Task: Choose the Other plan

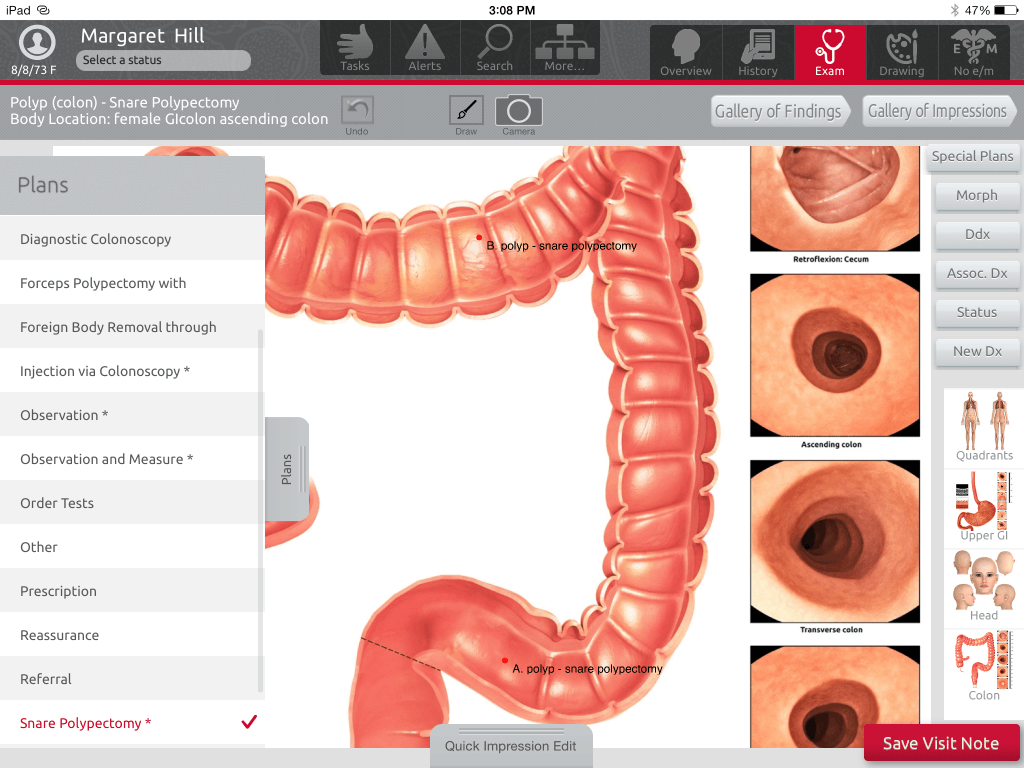Action: [x=133, y=547]
